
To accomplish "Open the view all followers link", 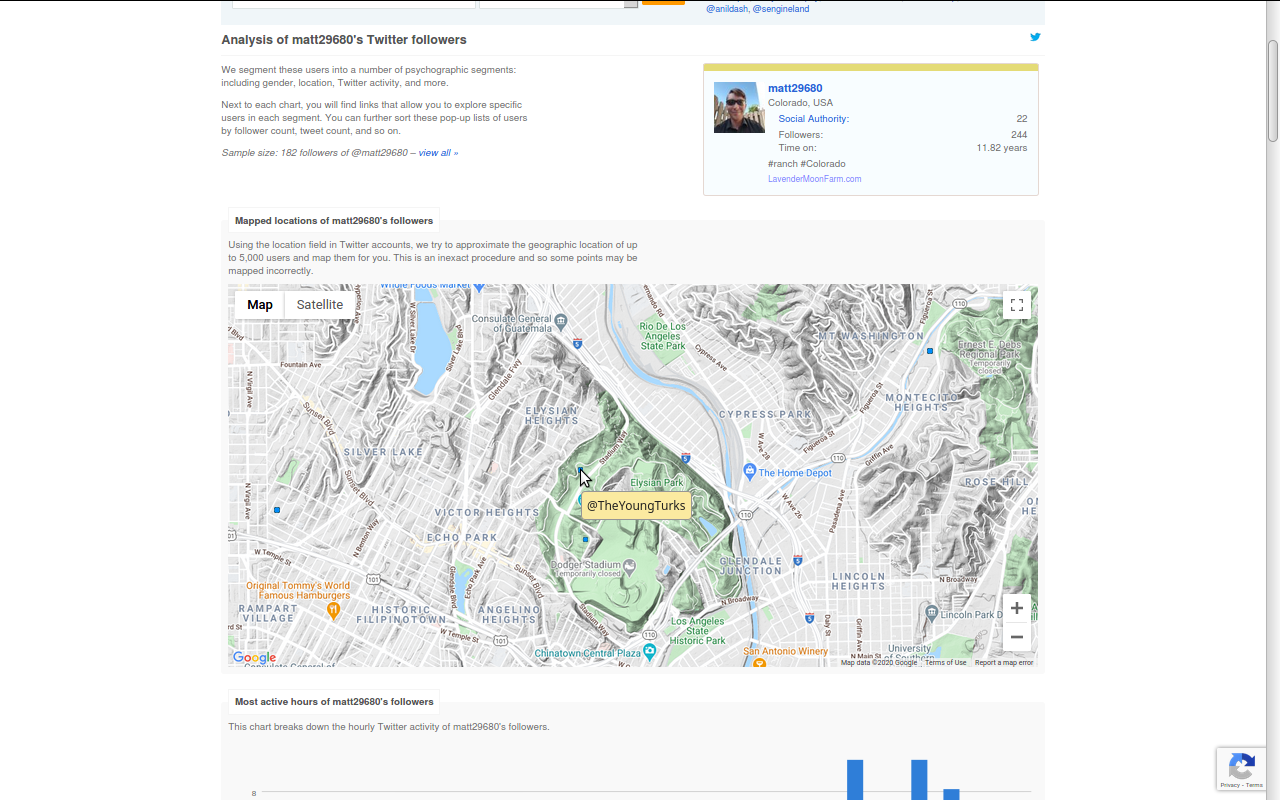I will coord(438,153).
